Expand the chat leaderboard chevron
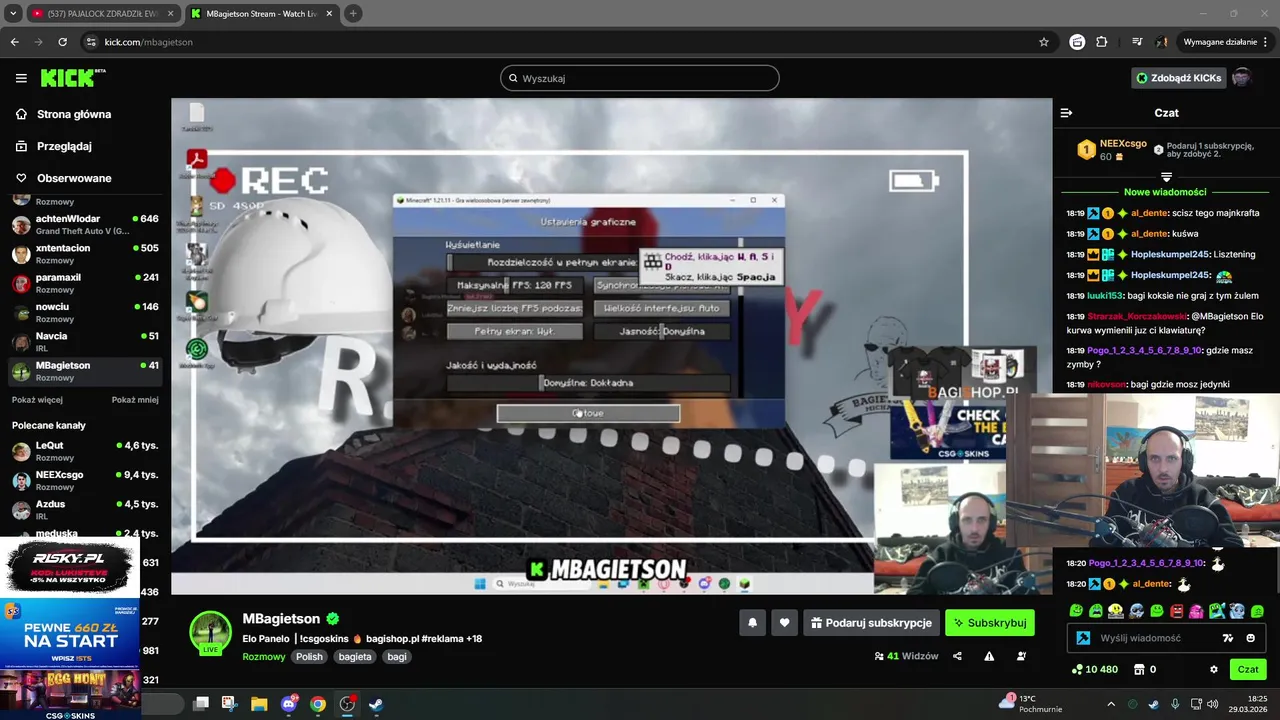 (1166, 177)
